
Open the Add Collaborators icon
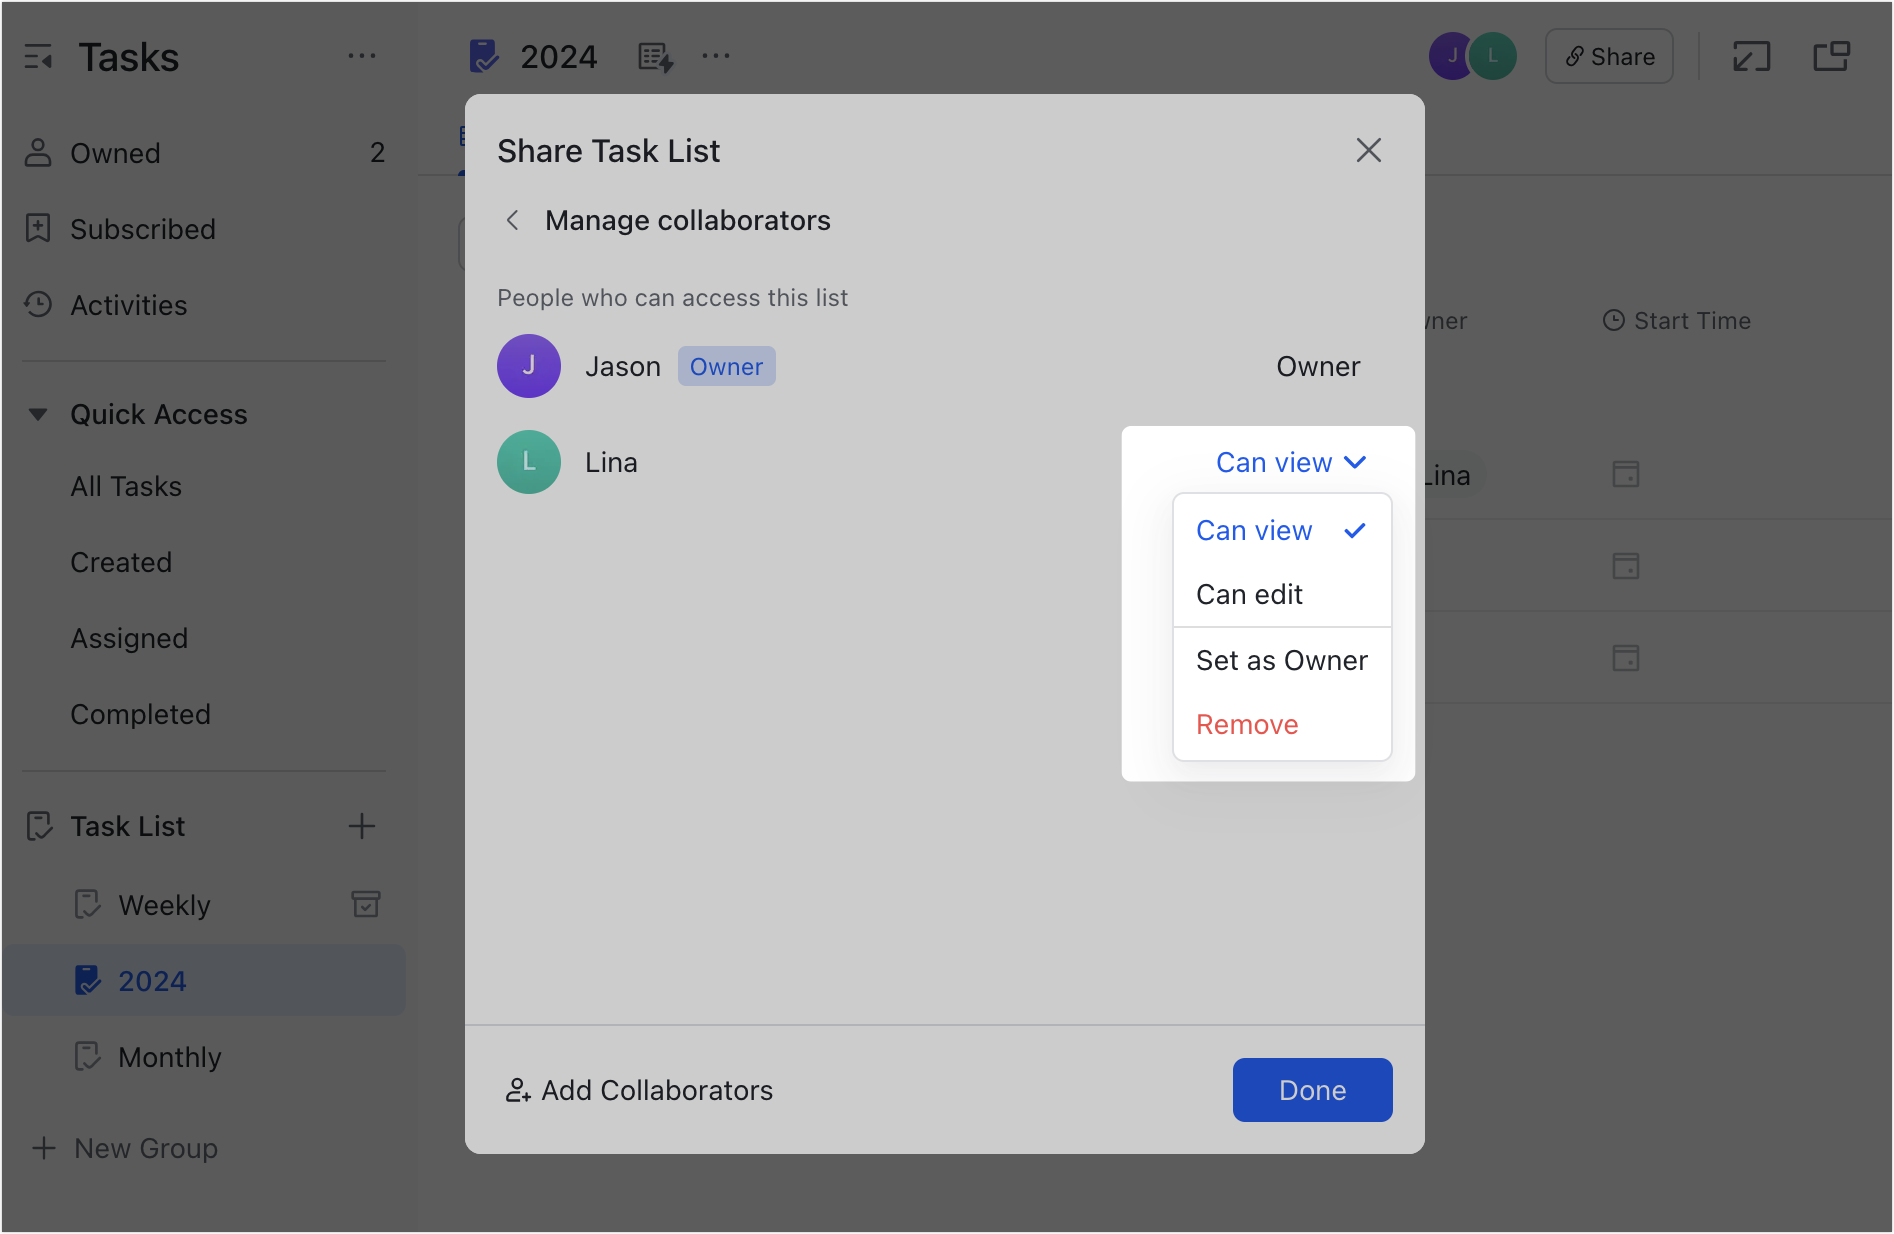[518, 1090]
